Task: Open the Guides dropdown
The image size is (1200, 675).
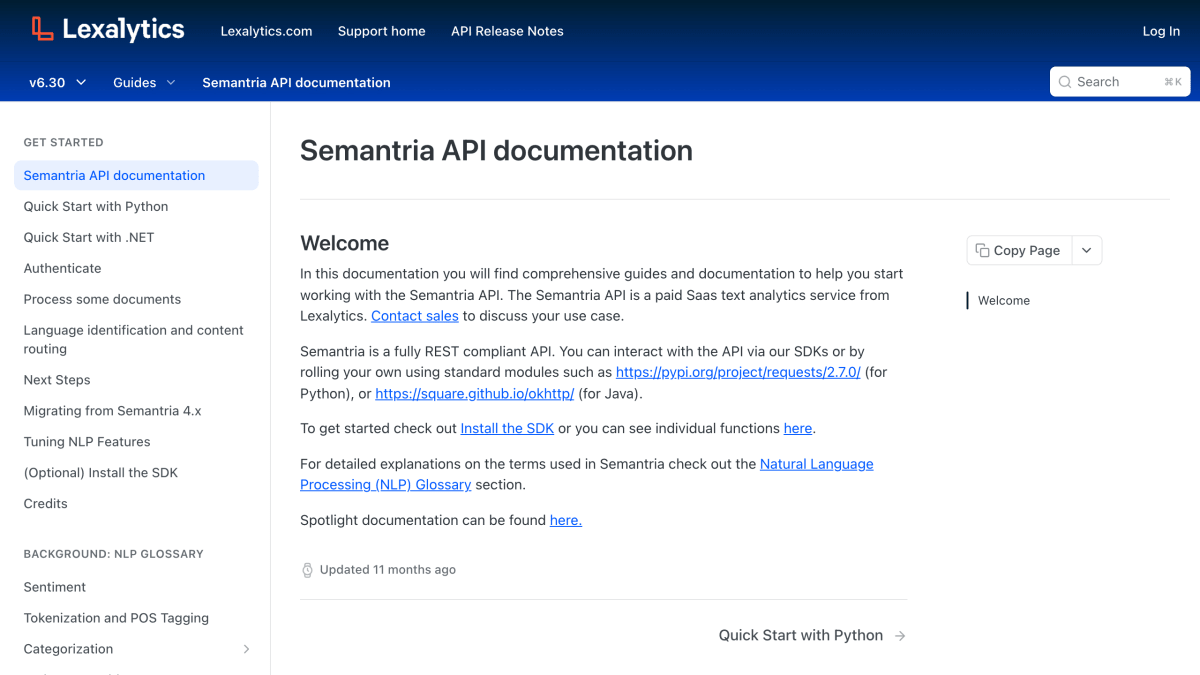Action: pyautogui.click(x=144, y=82)
